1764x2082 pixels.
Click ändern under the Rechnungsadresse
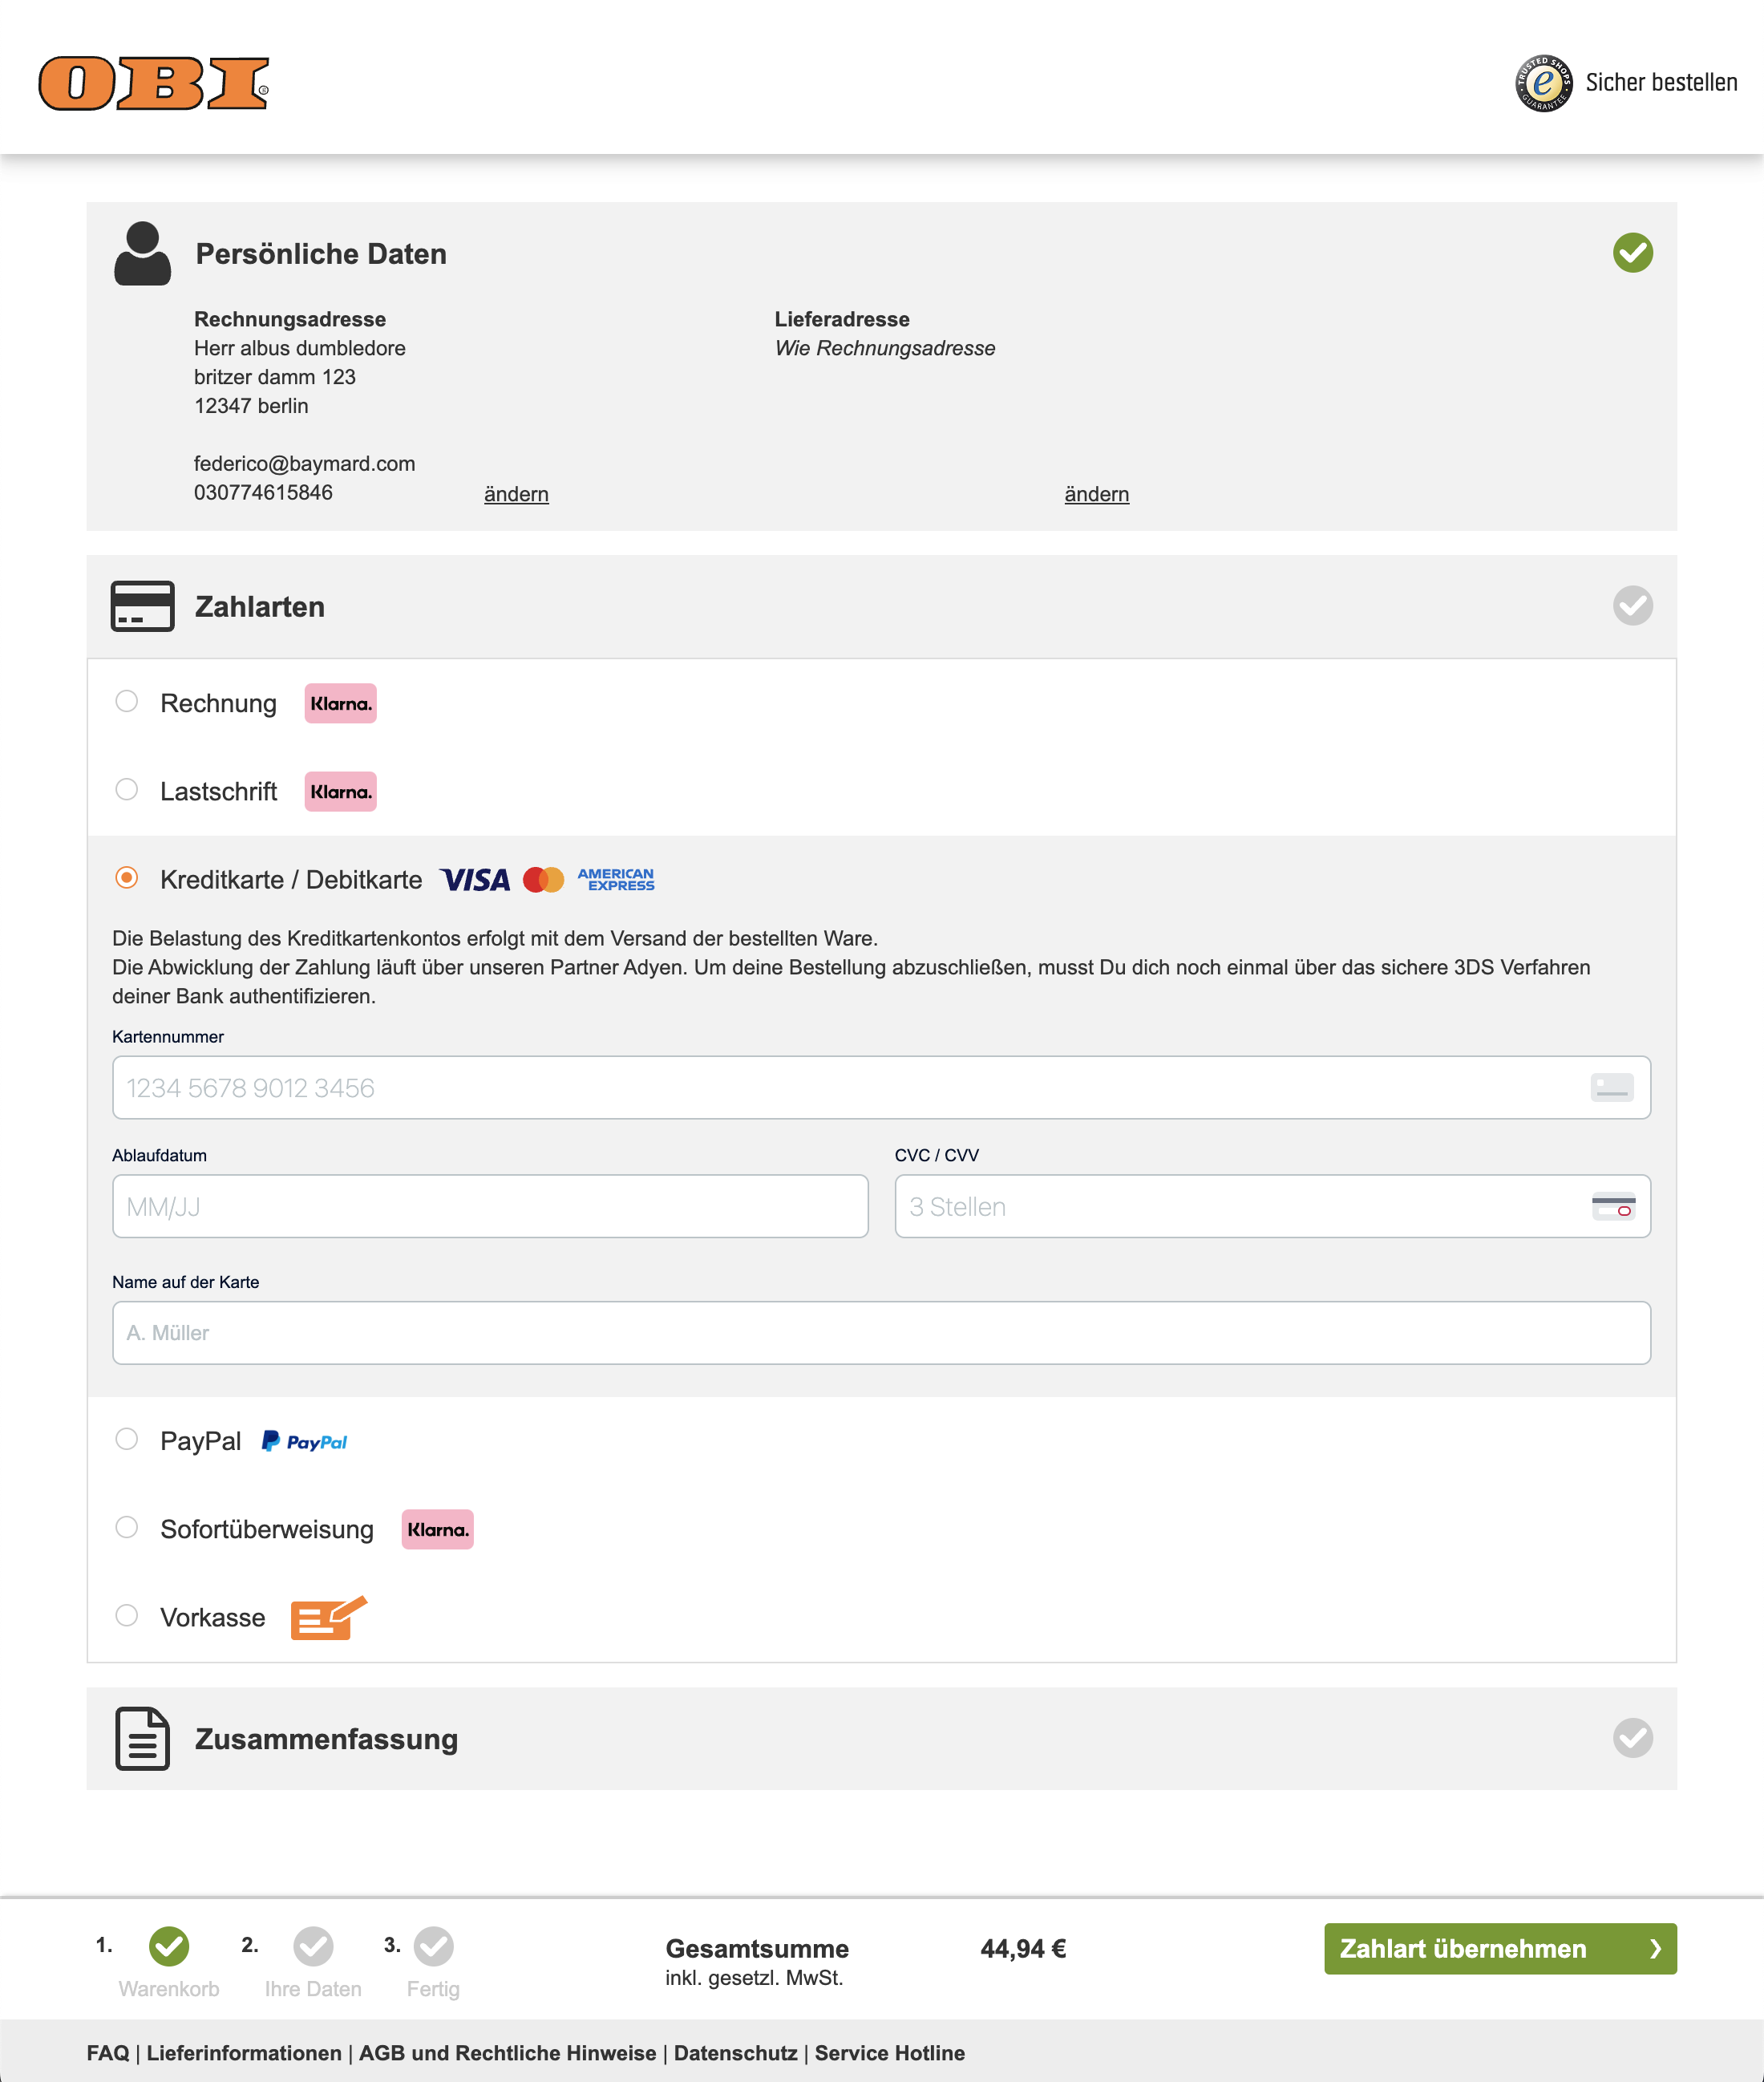(516, 494)
